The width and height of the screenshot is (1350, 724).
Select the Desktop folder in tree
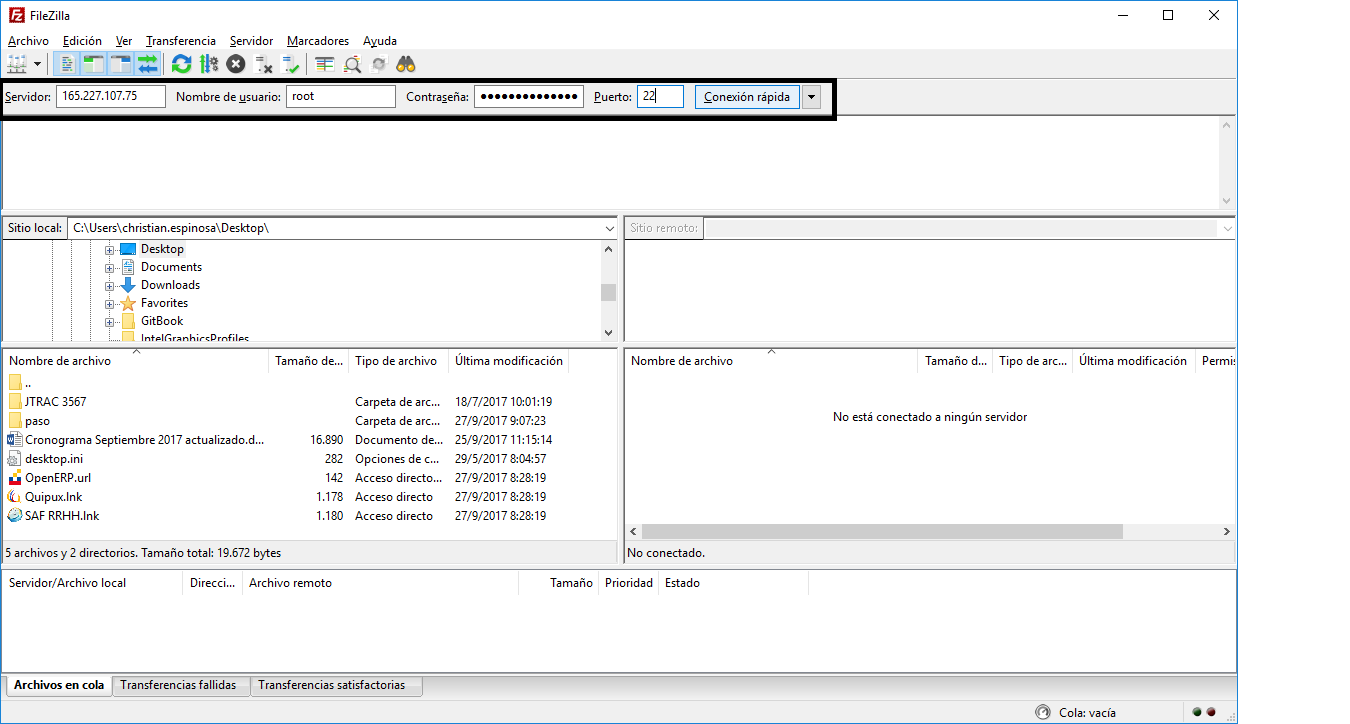point(162,249)
